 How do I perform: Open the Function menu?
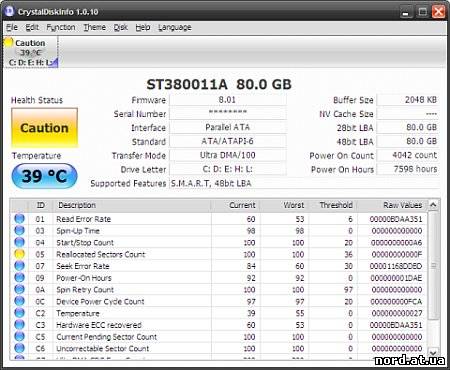(61, 27)
